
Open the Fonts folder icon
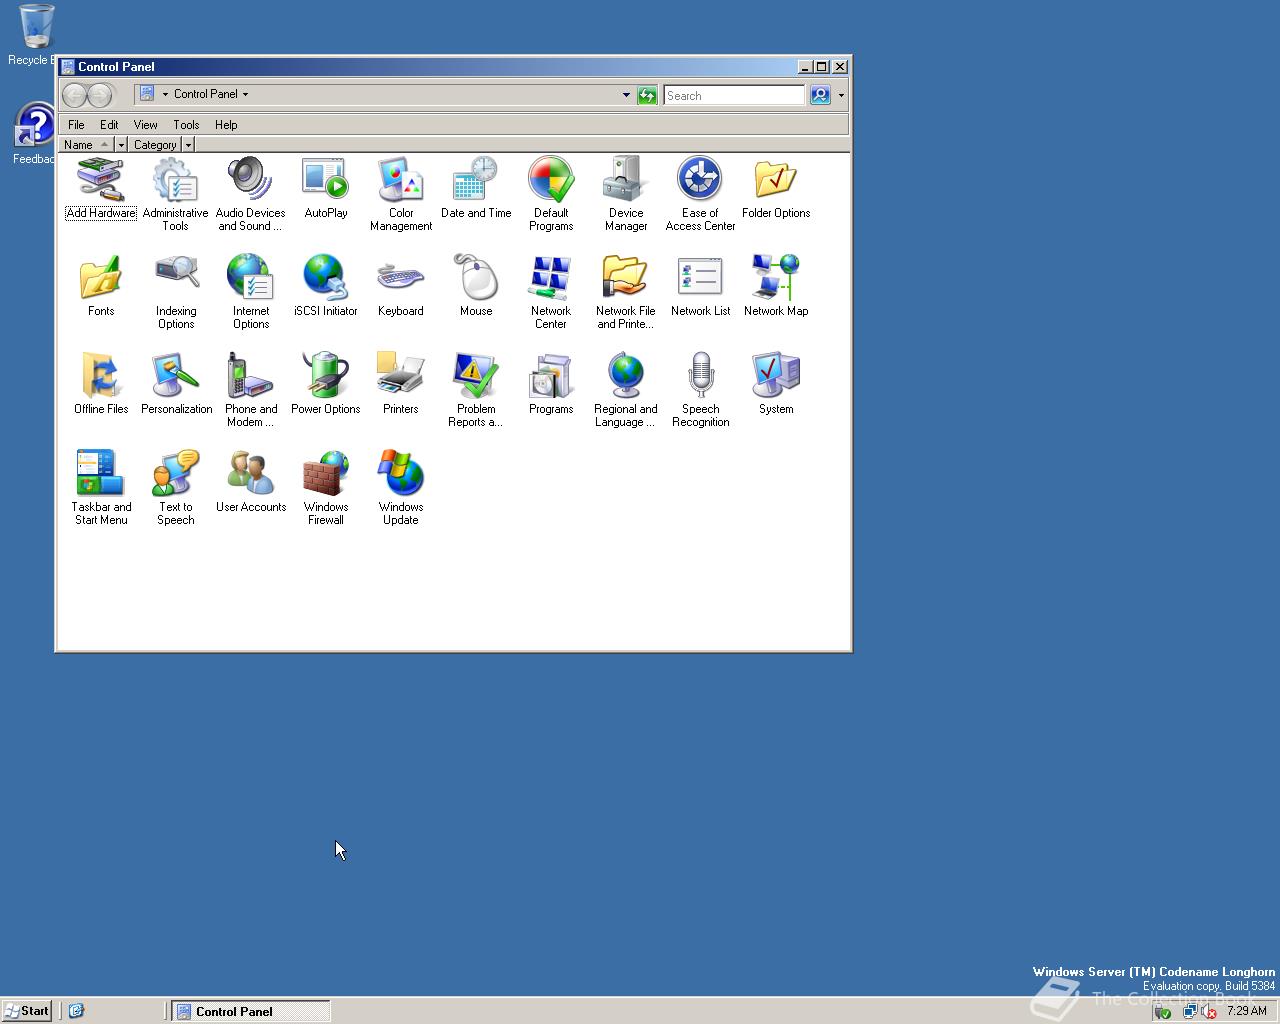coord(101,286)
